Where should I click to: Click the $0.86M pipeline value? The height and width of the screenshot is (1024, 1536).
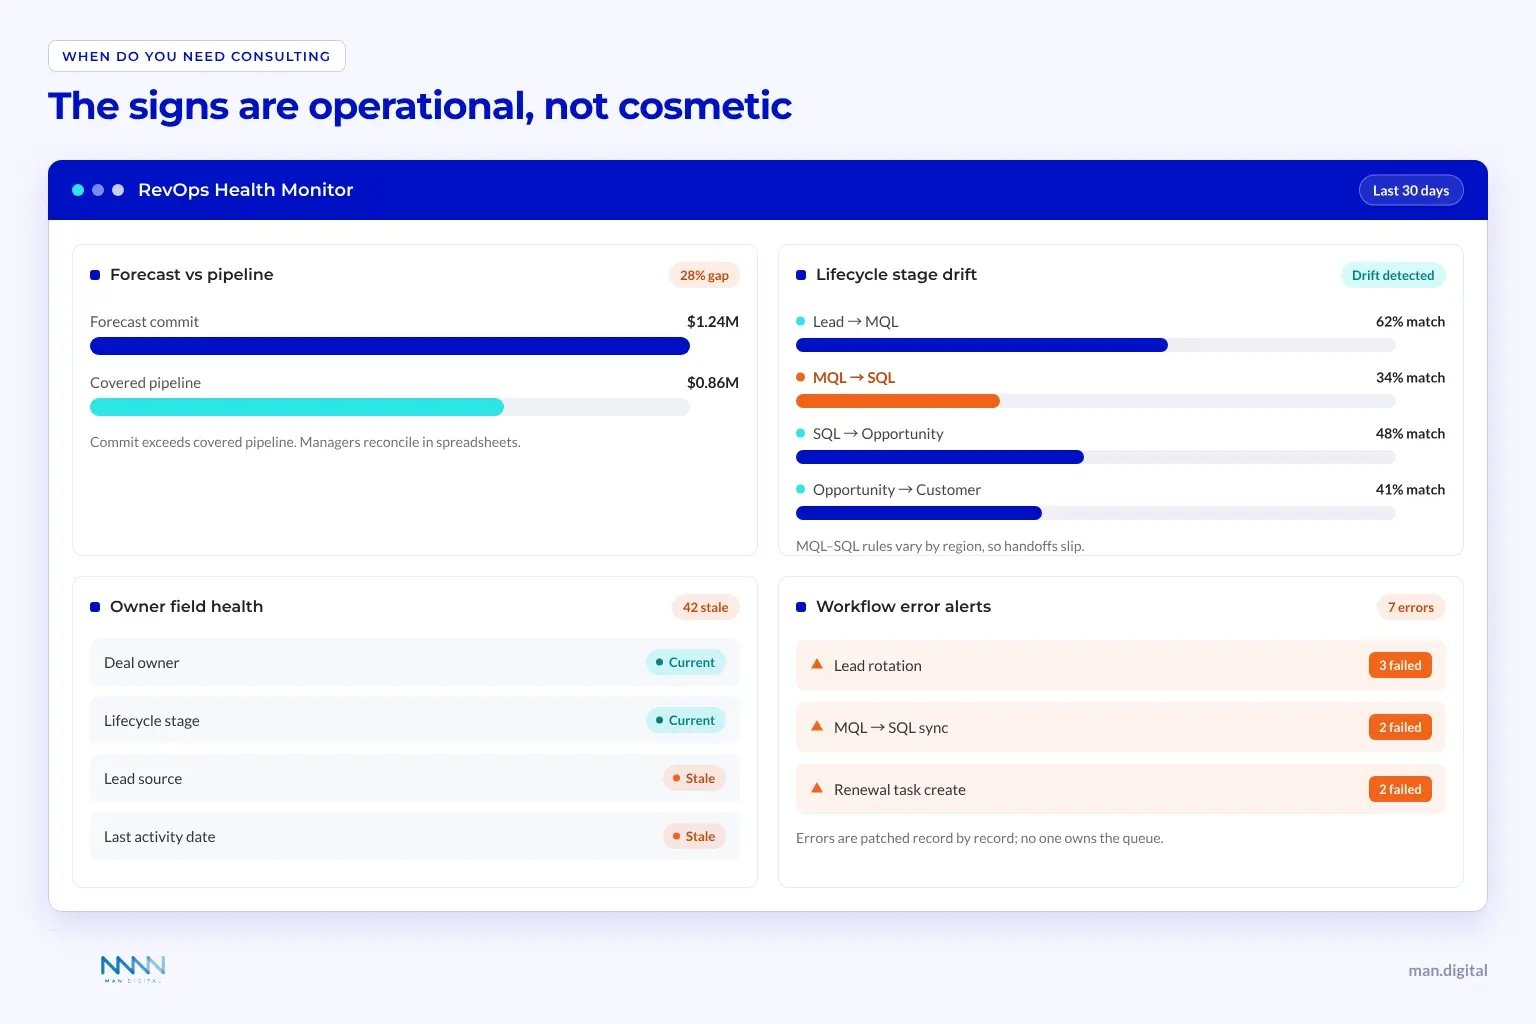click(x=713, y=382)
